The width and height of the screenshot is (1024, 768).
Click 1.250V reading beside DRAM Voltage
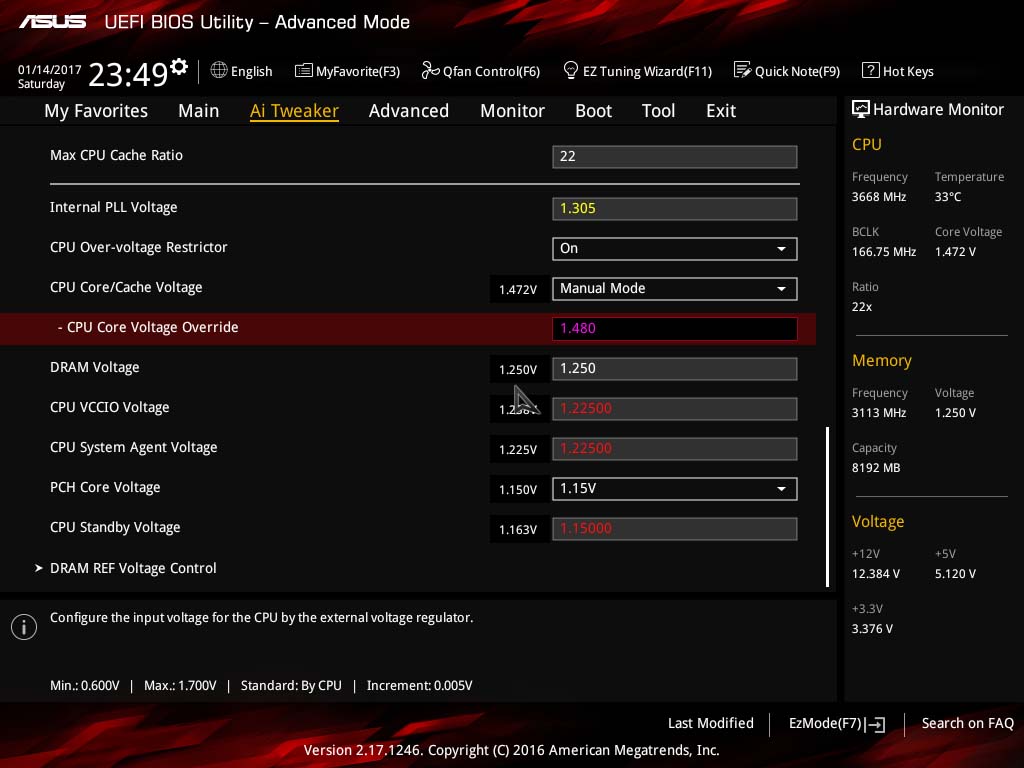coord(518,370)
